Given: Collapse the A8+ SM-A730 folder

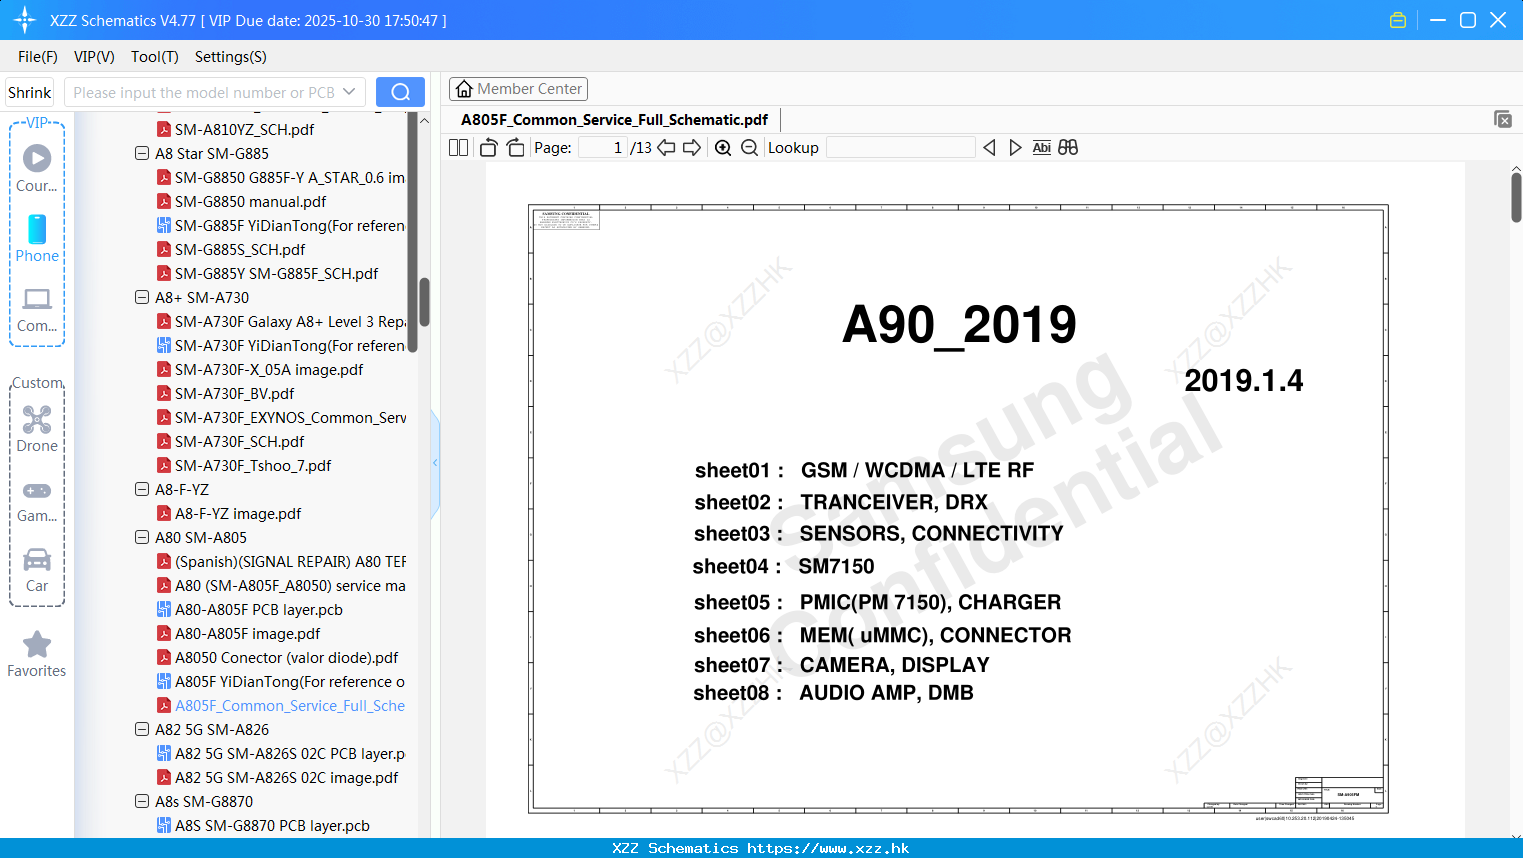Looking at the screenshot, I should [142, 298].
